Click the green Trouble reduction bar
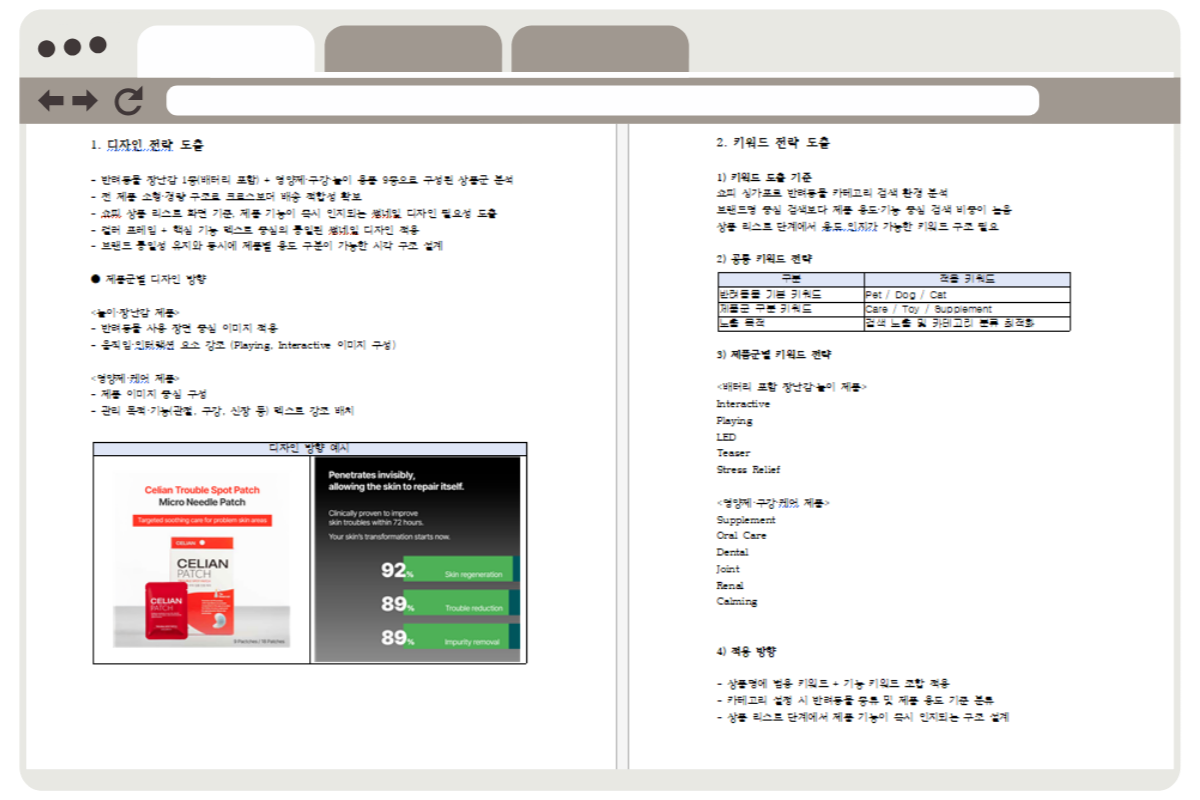Viewport: 1200px width, 800px height. [x=456, y=604]
